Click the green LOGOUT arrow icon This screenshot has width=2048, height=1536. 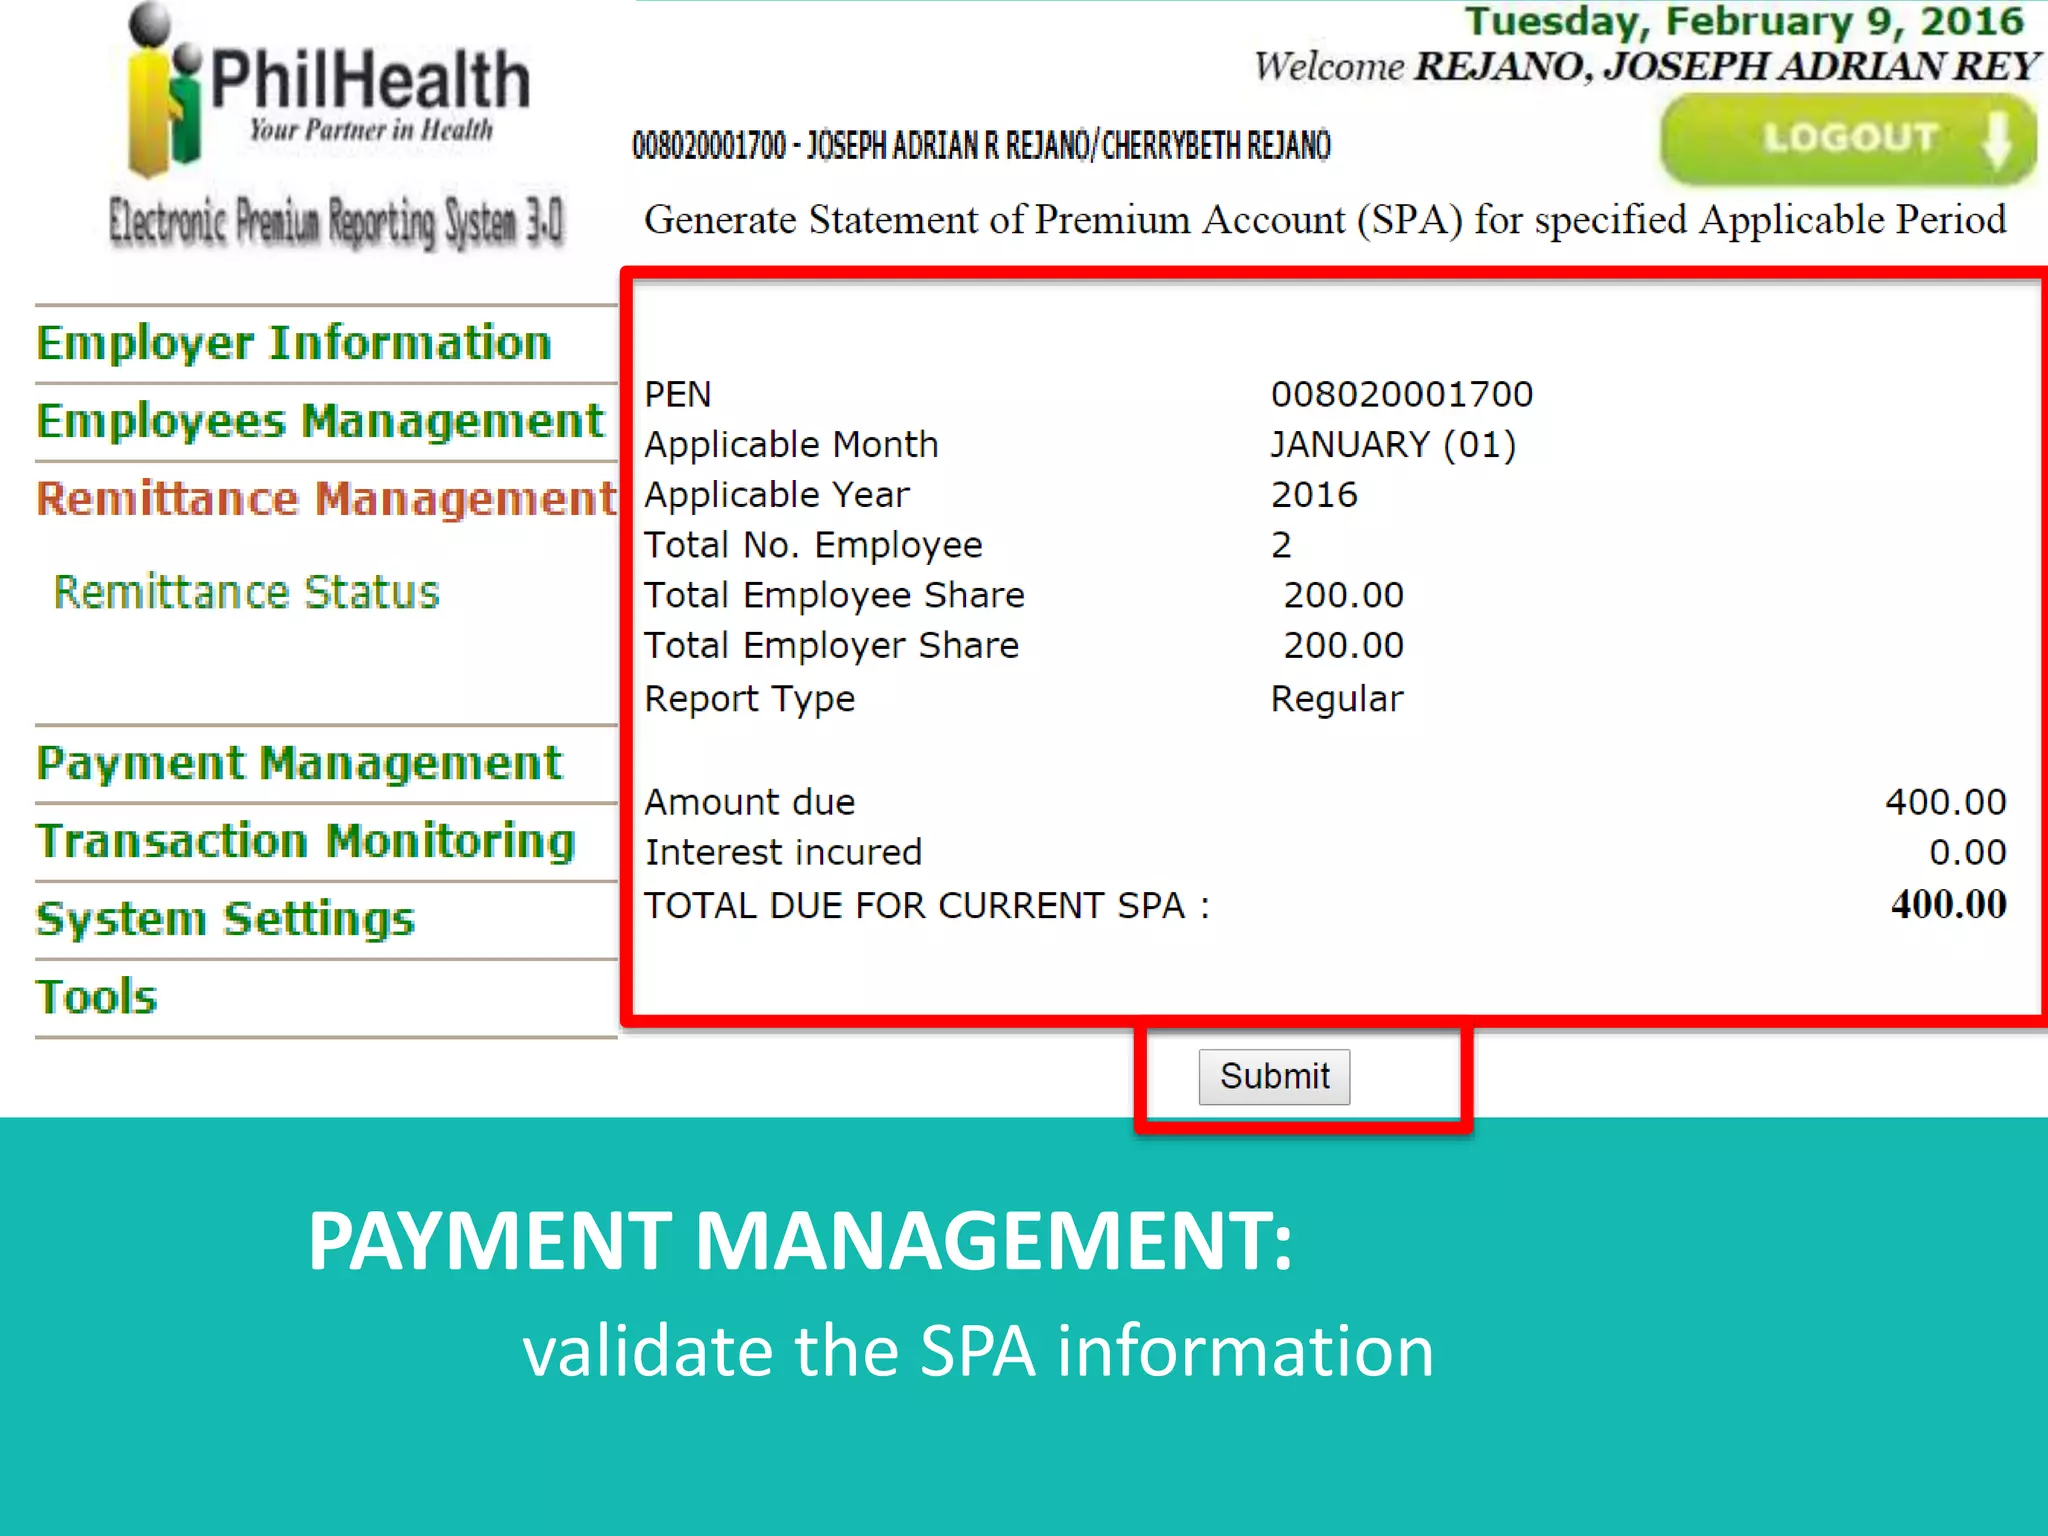[1996, 140]
